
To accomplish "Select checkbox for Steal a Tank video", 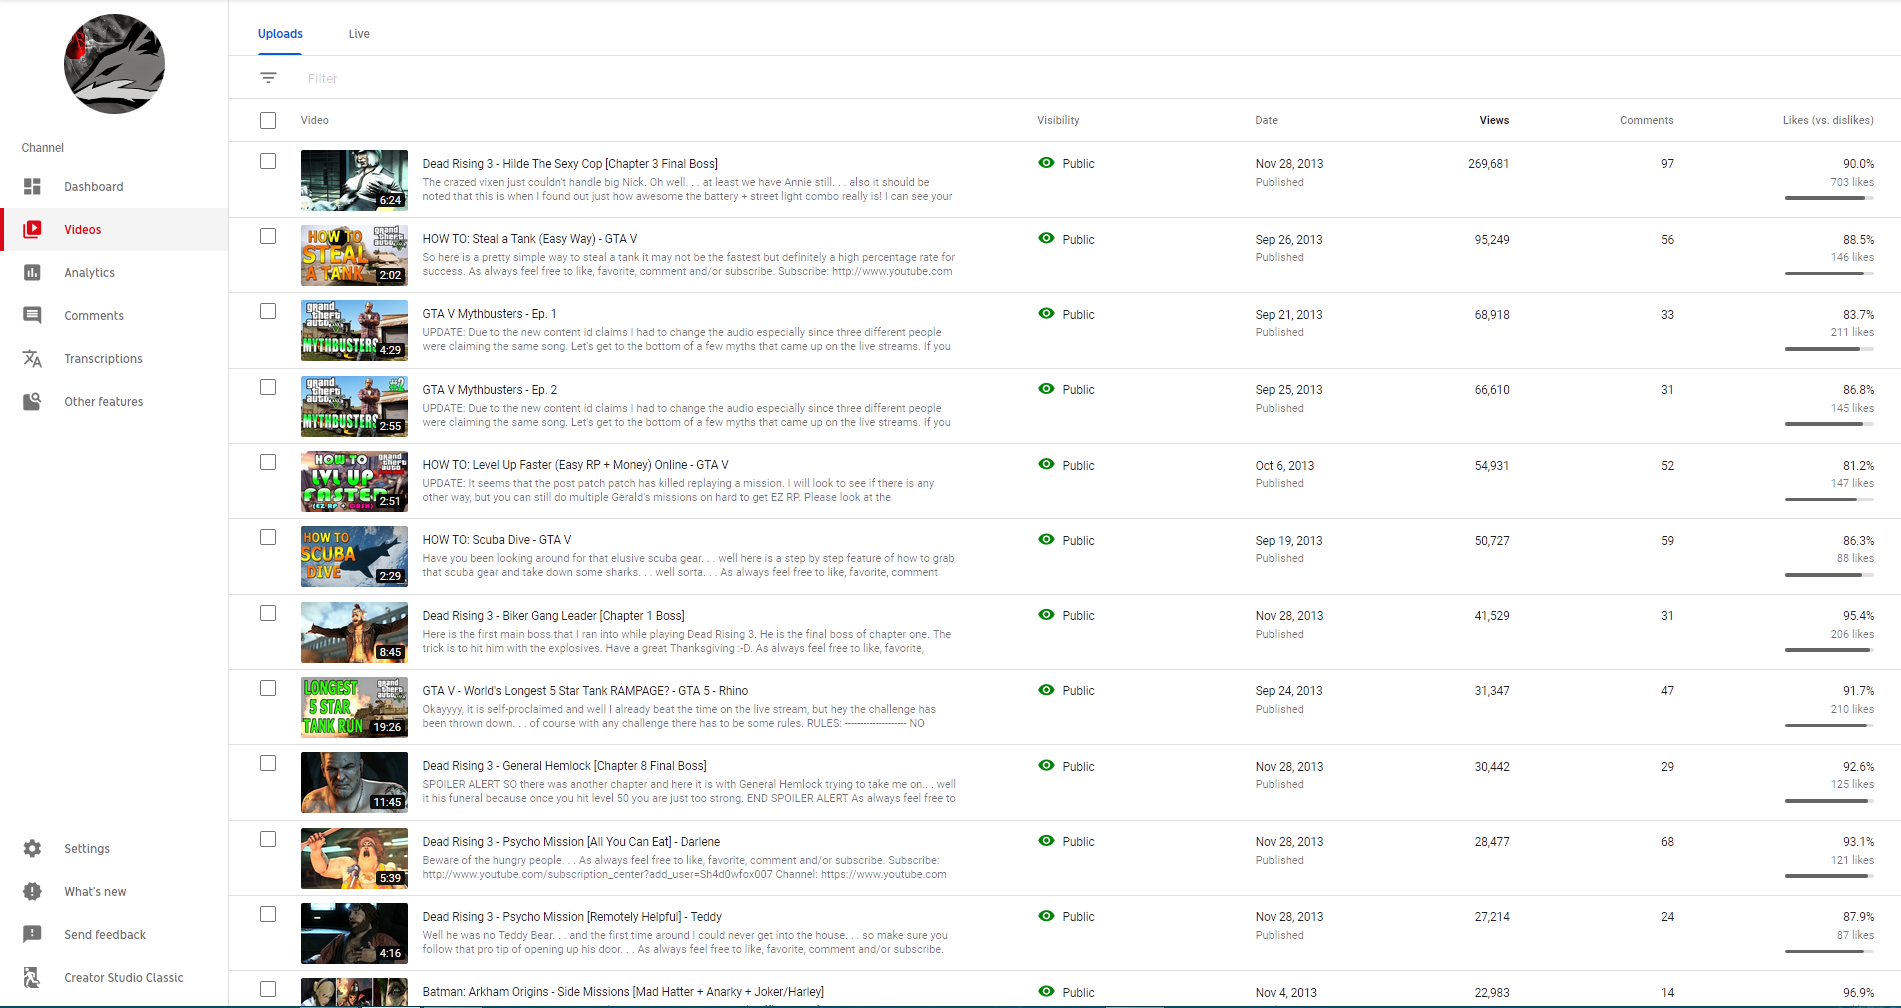I will point(268,236).
